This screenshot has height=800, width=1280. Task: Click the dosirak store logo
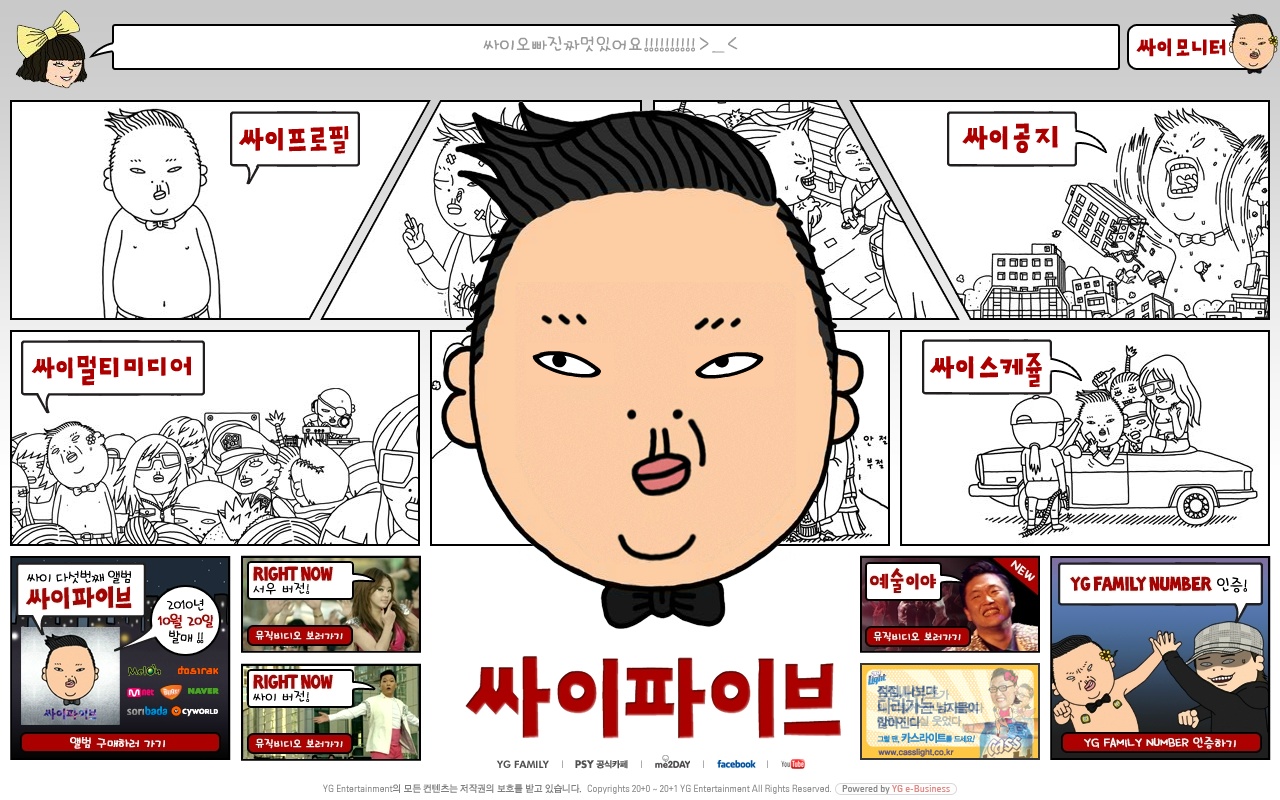click(x=197, y=670)
